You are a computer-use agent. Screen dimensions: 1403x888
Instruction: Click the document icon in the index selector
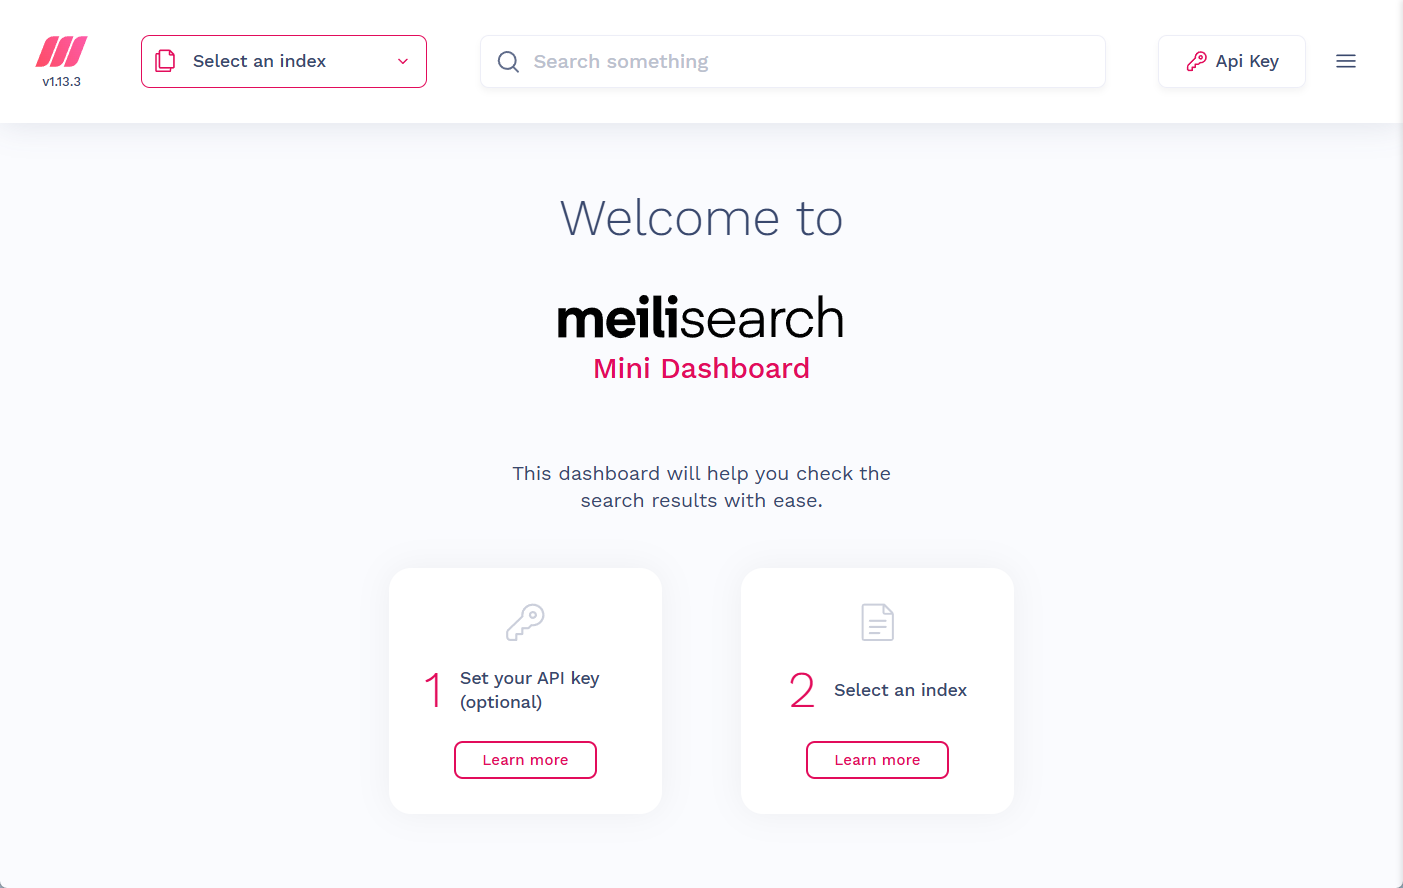click(164, 61)
